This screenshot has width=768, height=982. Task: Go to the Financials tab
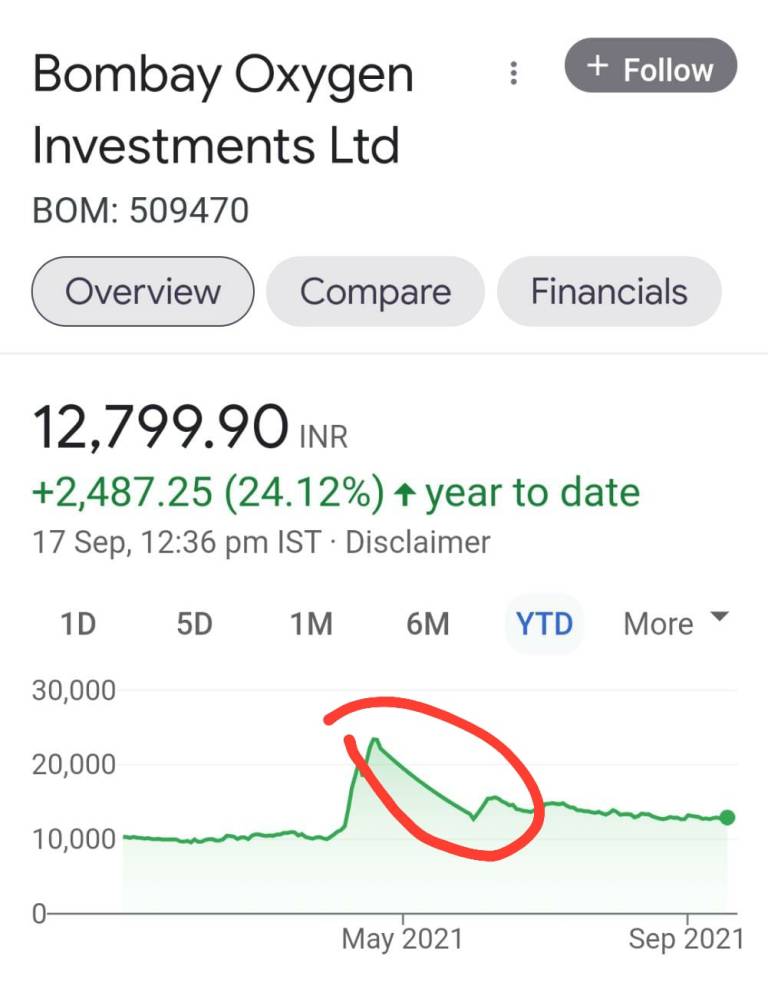coord(609,292)
